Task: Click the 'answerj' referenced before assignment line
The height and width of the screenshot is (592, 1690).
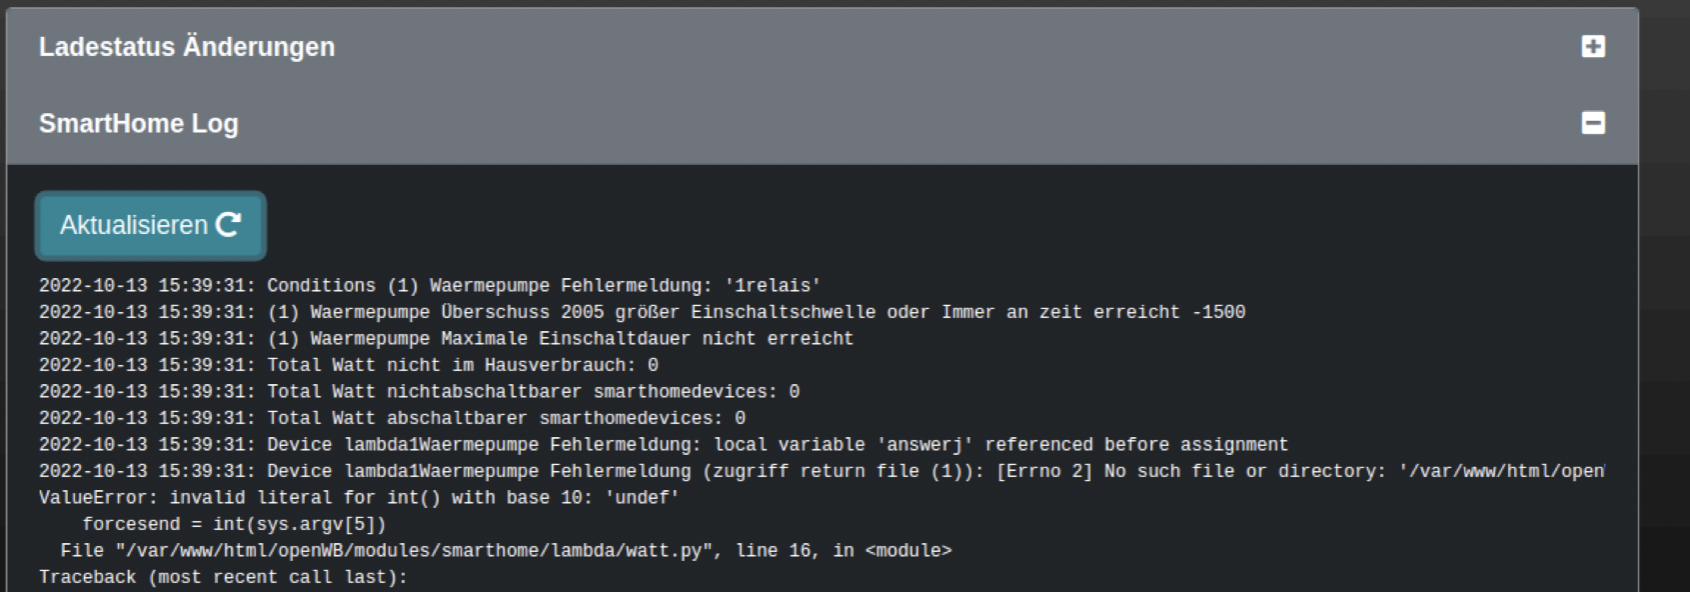Action: 663,445
